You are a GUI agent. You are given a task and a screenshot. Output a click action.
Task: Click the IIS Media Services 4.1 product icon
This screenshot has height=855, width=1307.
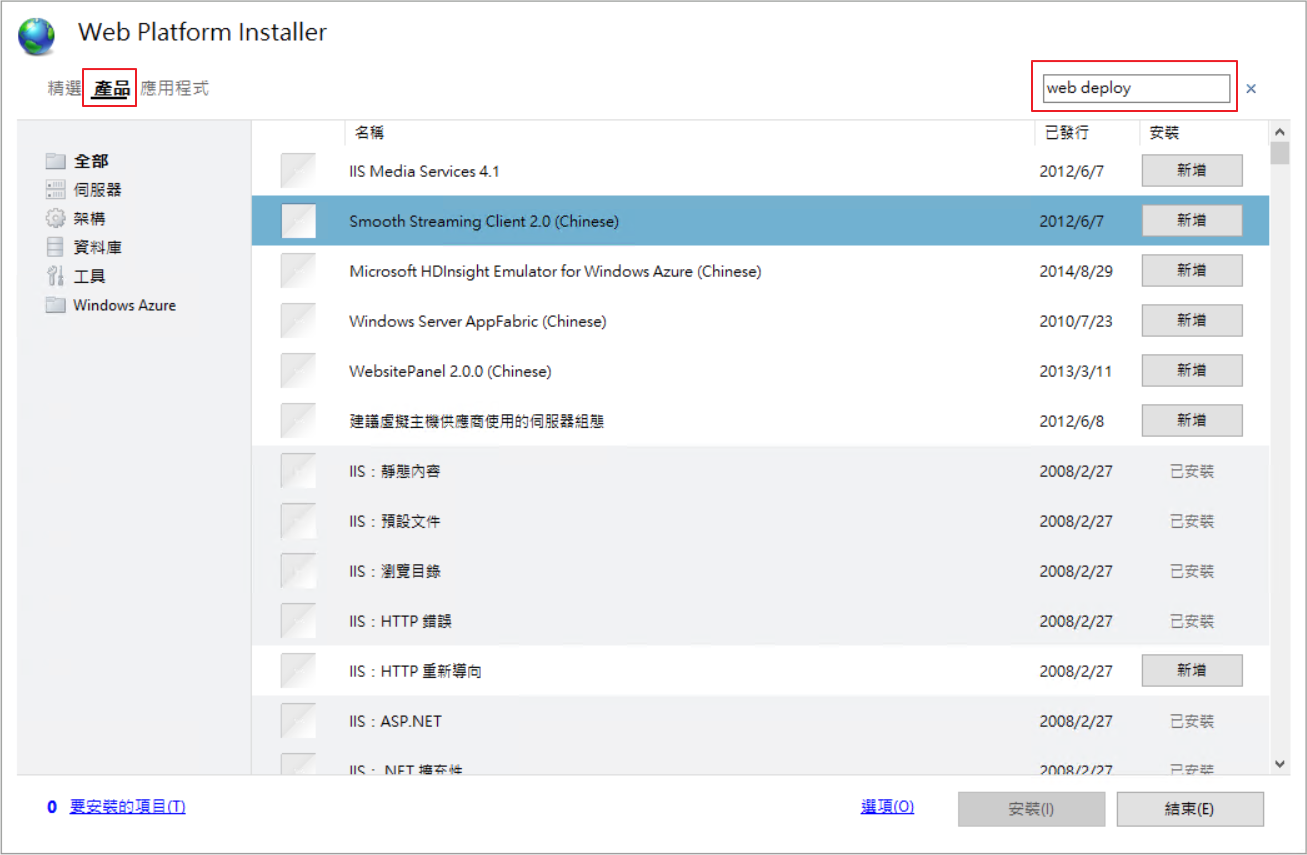[x=298, y=171]
